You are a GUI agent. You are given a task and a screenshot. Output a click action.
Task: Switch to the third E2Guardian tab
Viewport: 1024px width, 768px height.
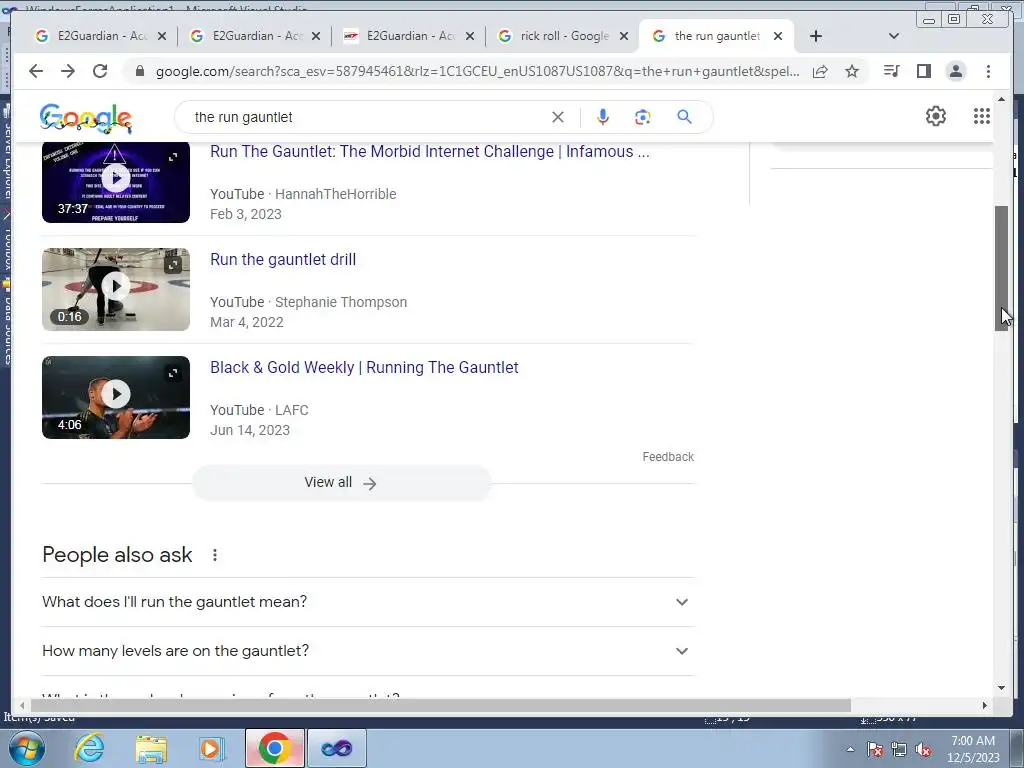(409, 36)
